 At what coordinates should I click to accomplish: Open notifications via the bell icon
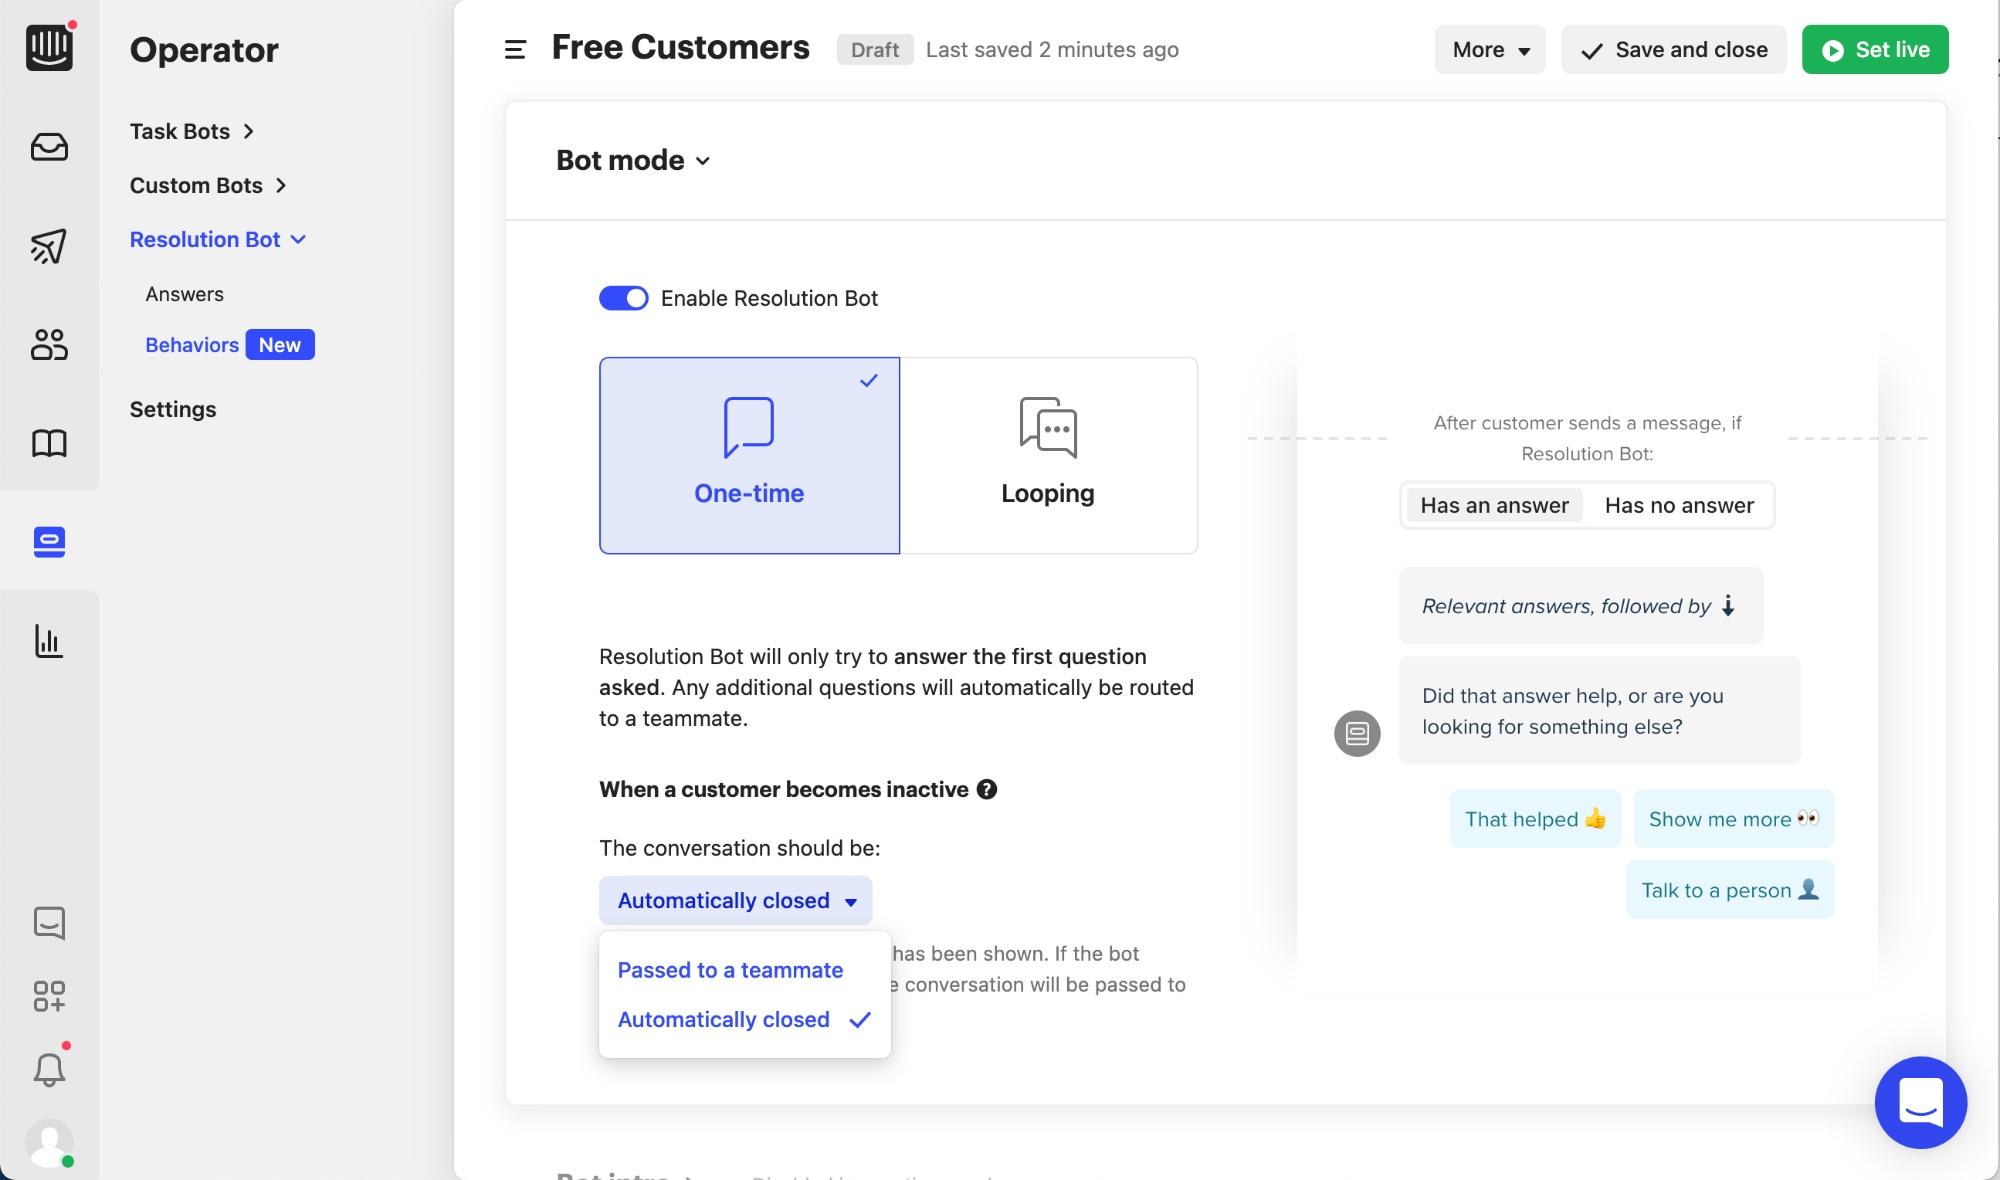click(x=49, y=1069)
